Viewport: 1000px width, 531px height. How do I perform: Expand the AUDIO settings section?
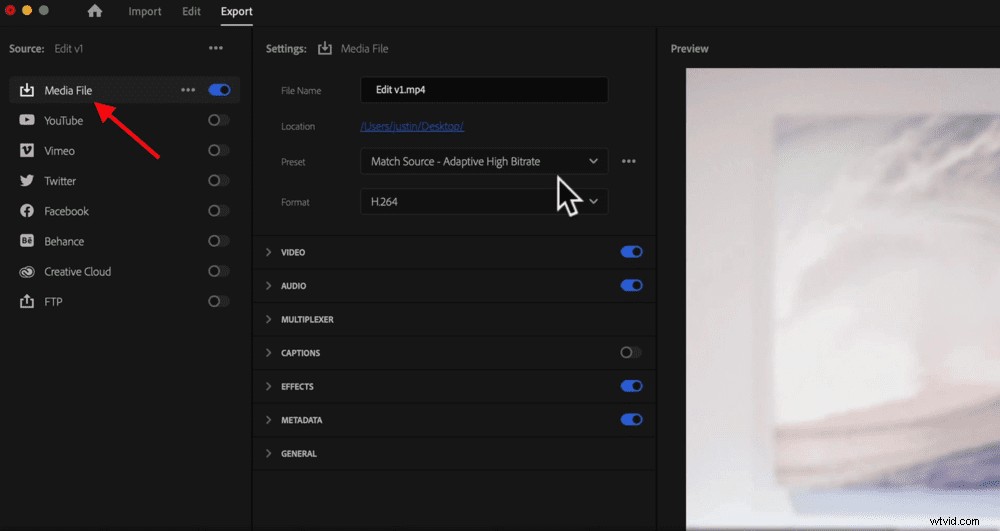coord(268,286)
